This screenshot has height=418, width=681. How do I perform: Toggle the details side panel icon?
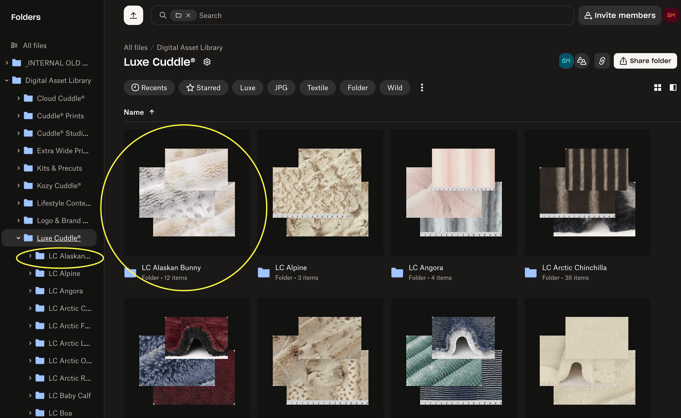673,88
